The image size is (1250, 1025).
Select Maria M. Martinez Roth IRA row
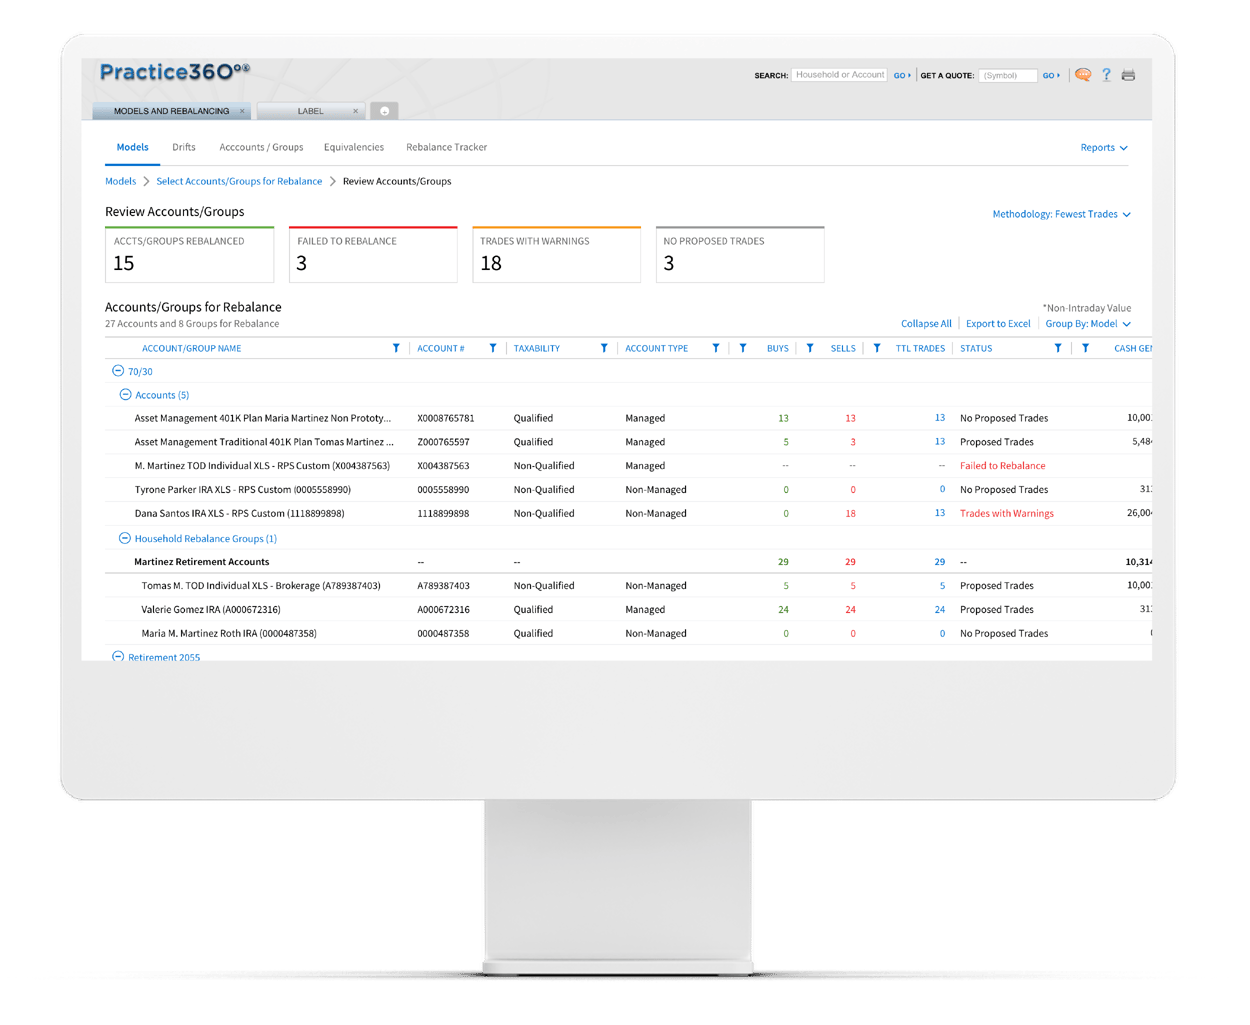[x=628, y=634]
